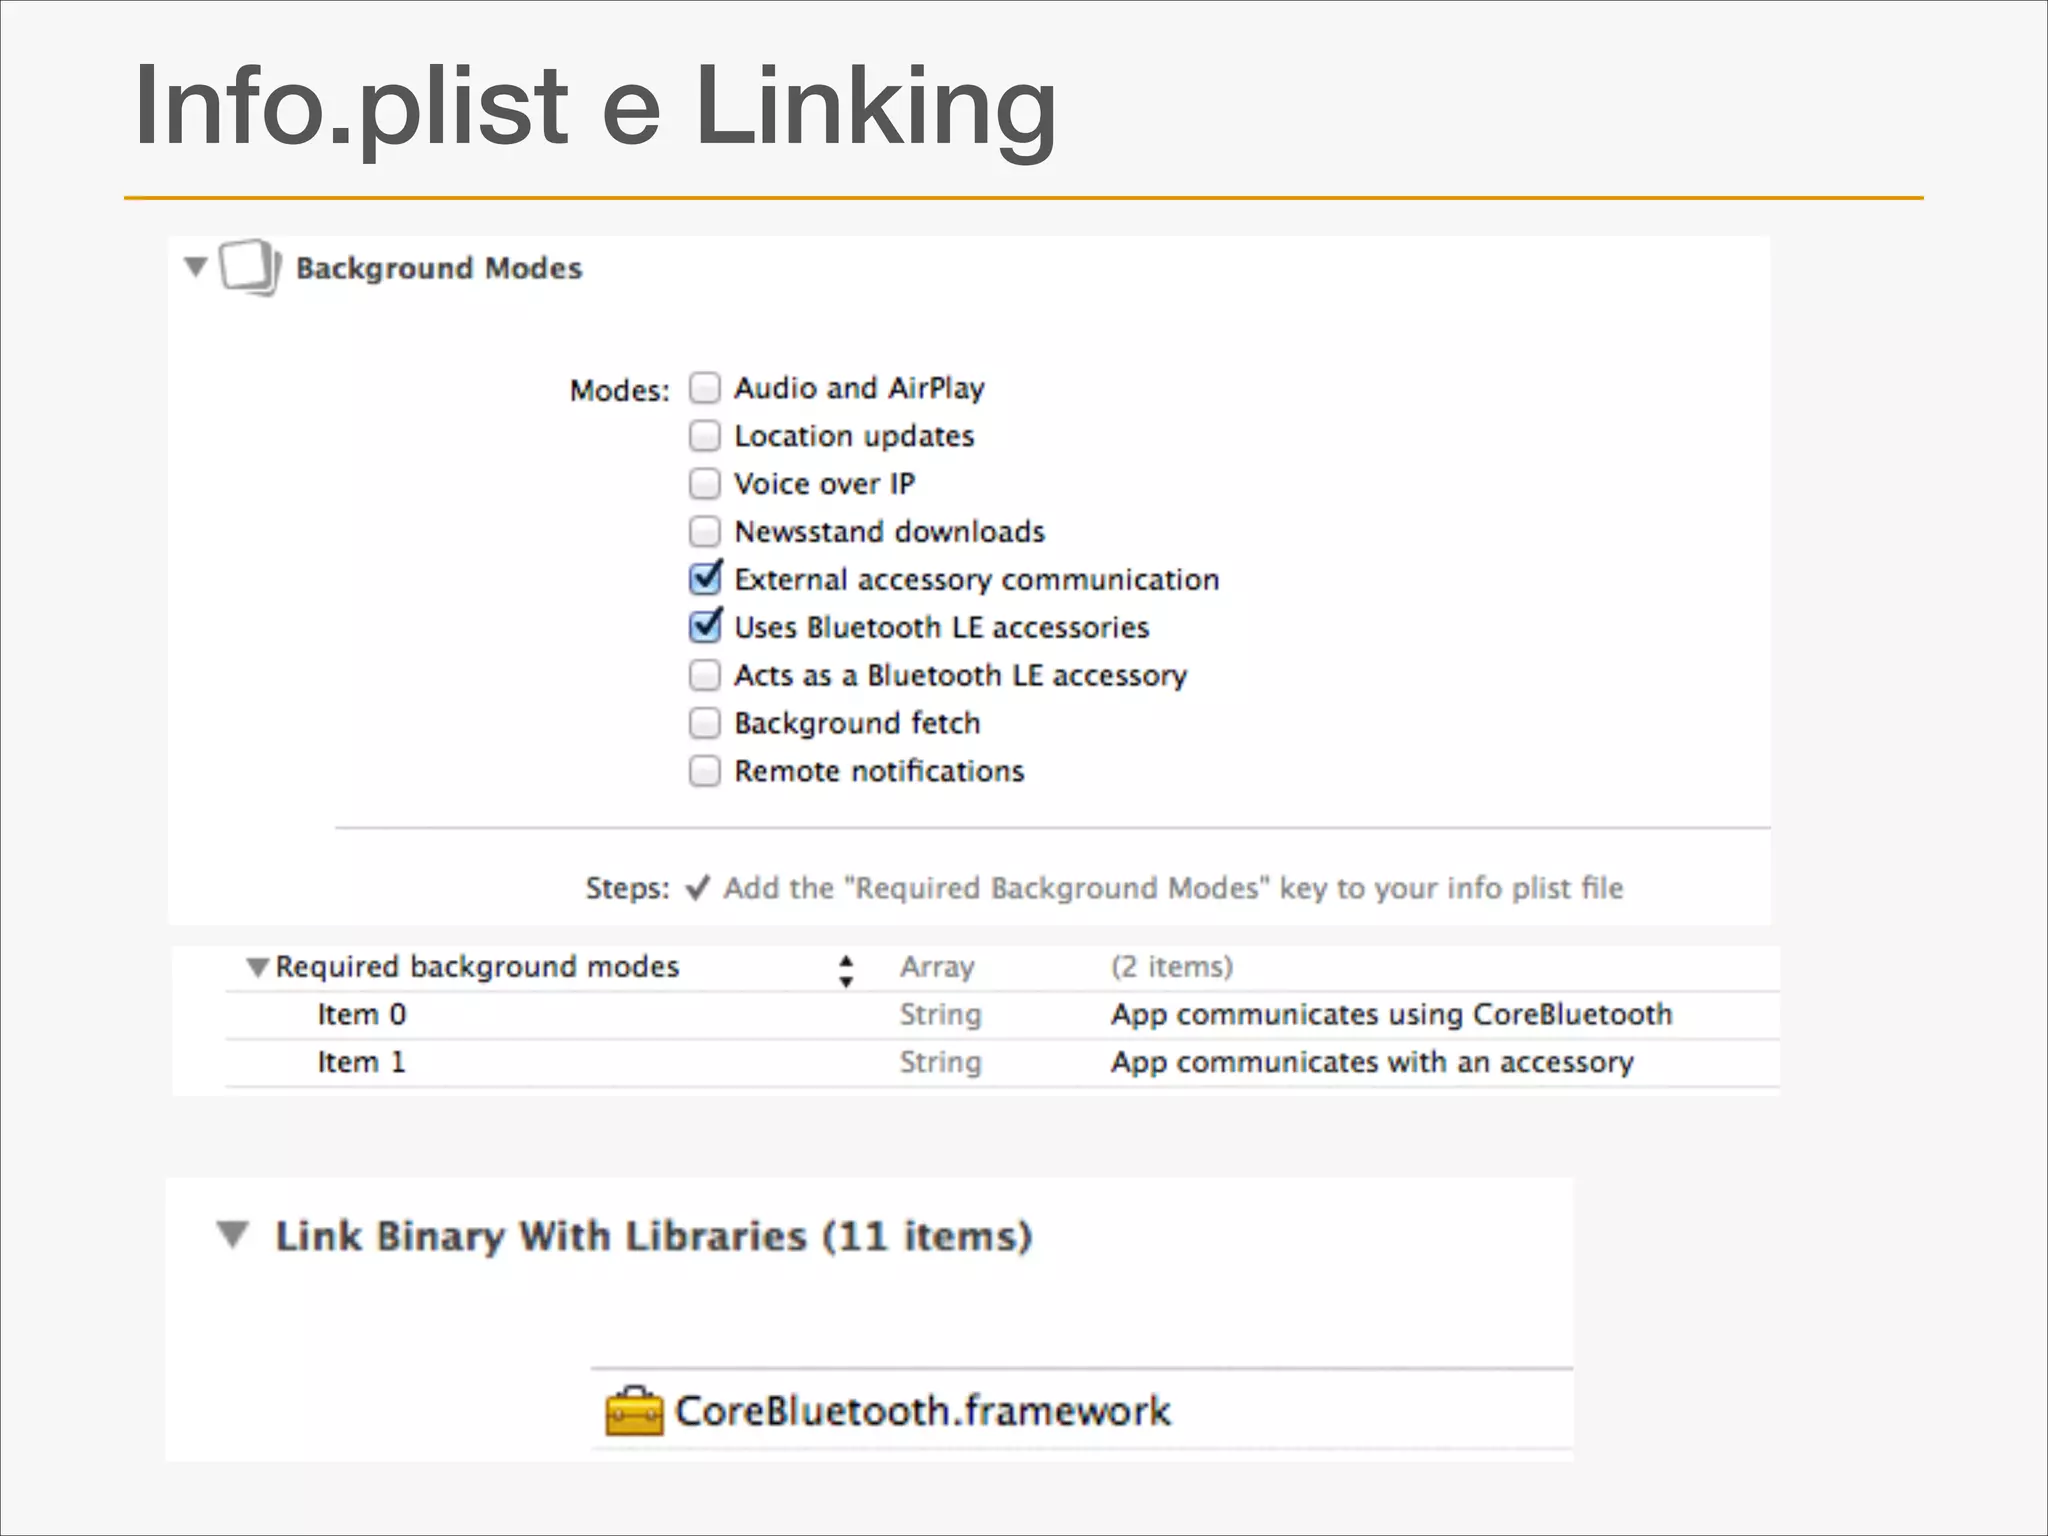
Task: Click the 'Required background modes' key label
Action: click(477, 967)
